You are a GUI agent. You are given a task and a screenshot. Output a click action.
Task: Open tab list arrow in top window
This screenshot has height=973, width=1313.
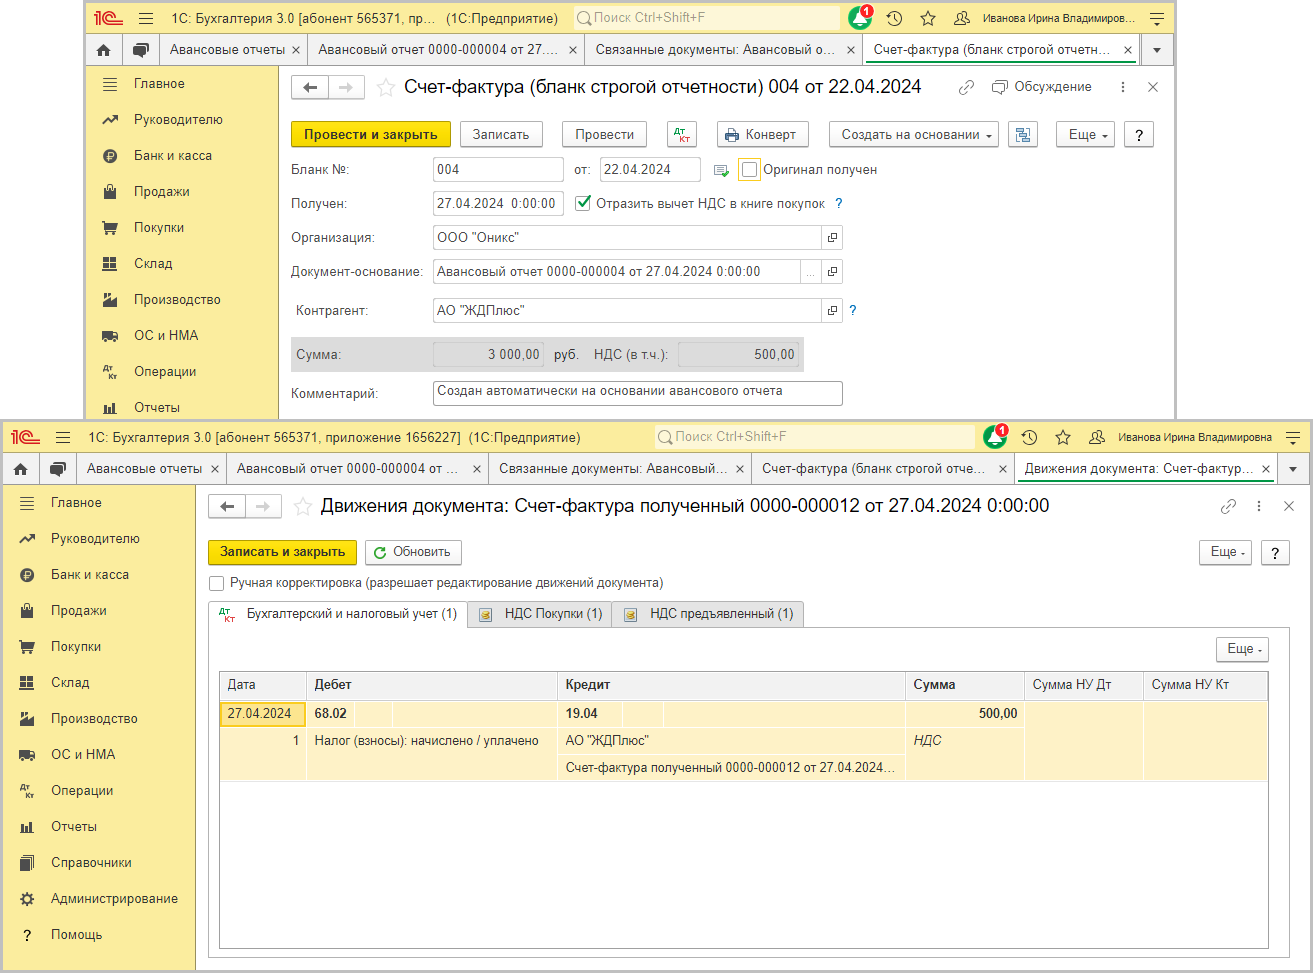pos(1158,49)
